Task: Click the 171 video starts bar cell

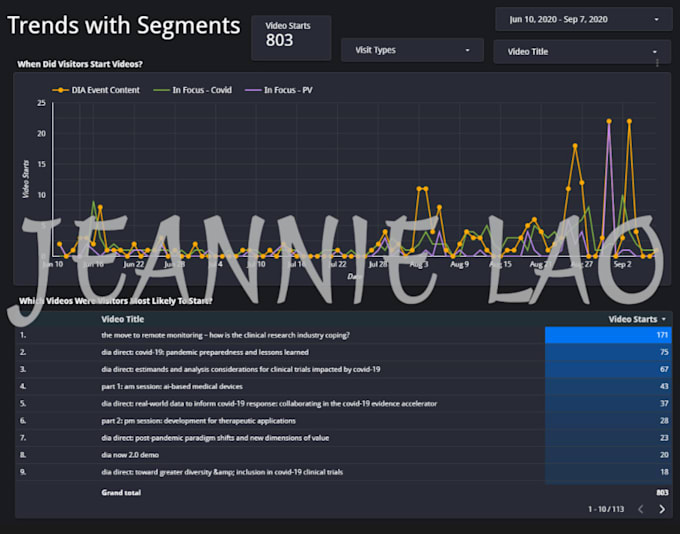Action: point(608,335)
